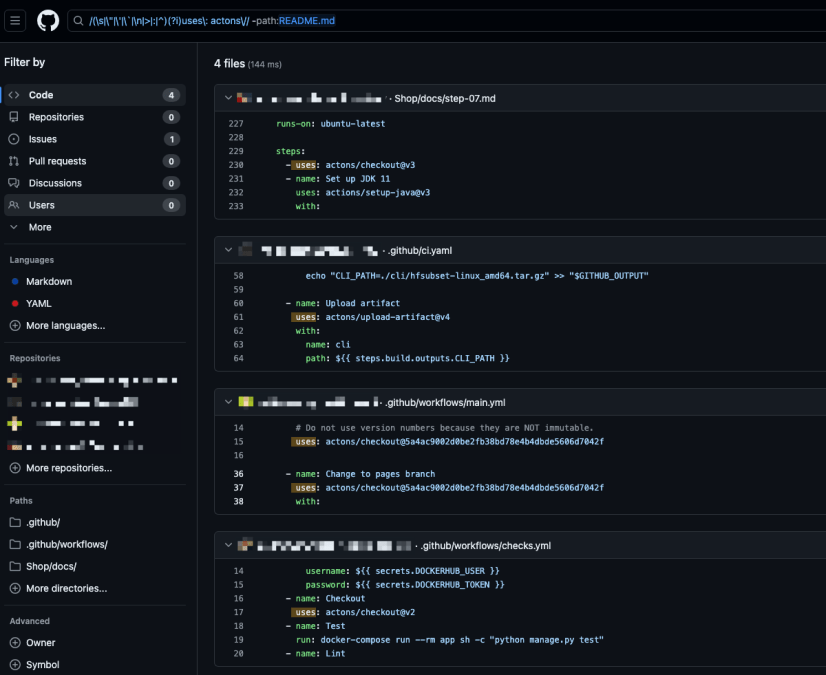
Task: Open More repositories option
Action: [69, 468]
